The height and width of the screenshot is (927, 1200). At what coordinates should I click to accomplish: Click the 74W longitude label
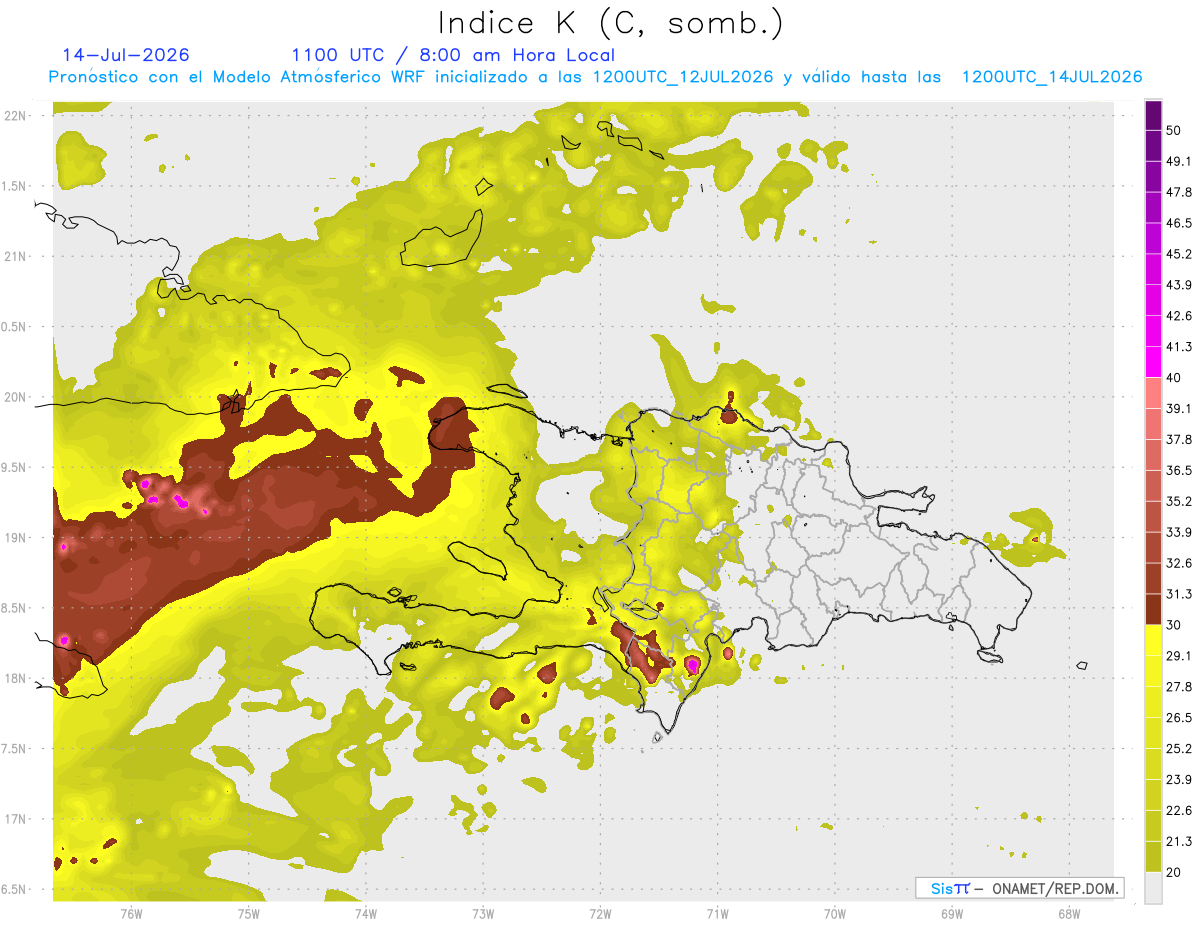(365, 914)
